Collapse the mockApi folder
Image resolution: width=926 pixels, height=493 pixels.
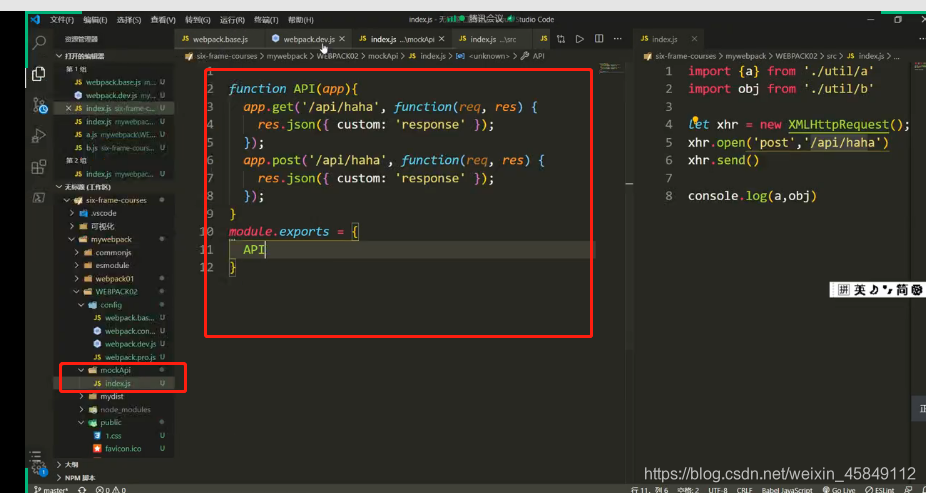pos(115,370)
